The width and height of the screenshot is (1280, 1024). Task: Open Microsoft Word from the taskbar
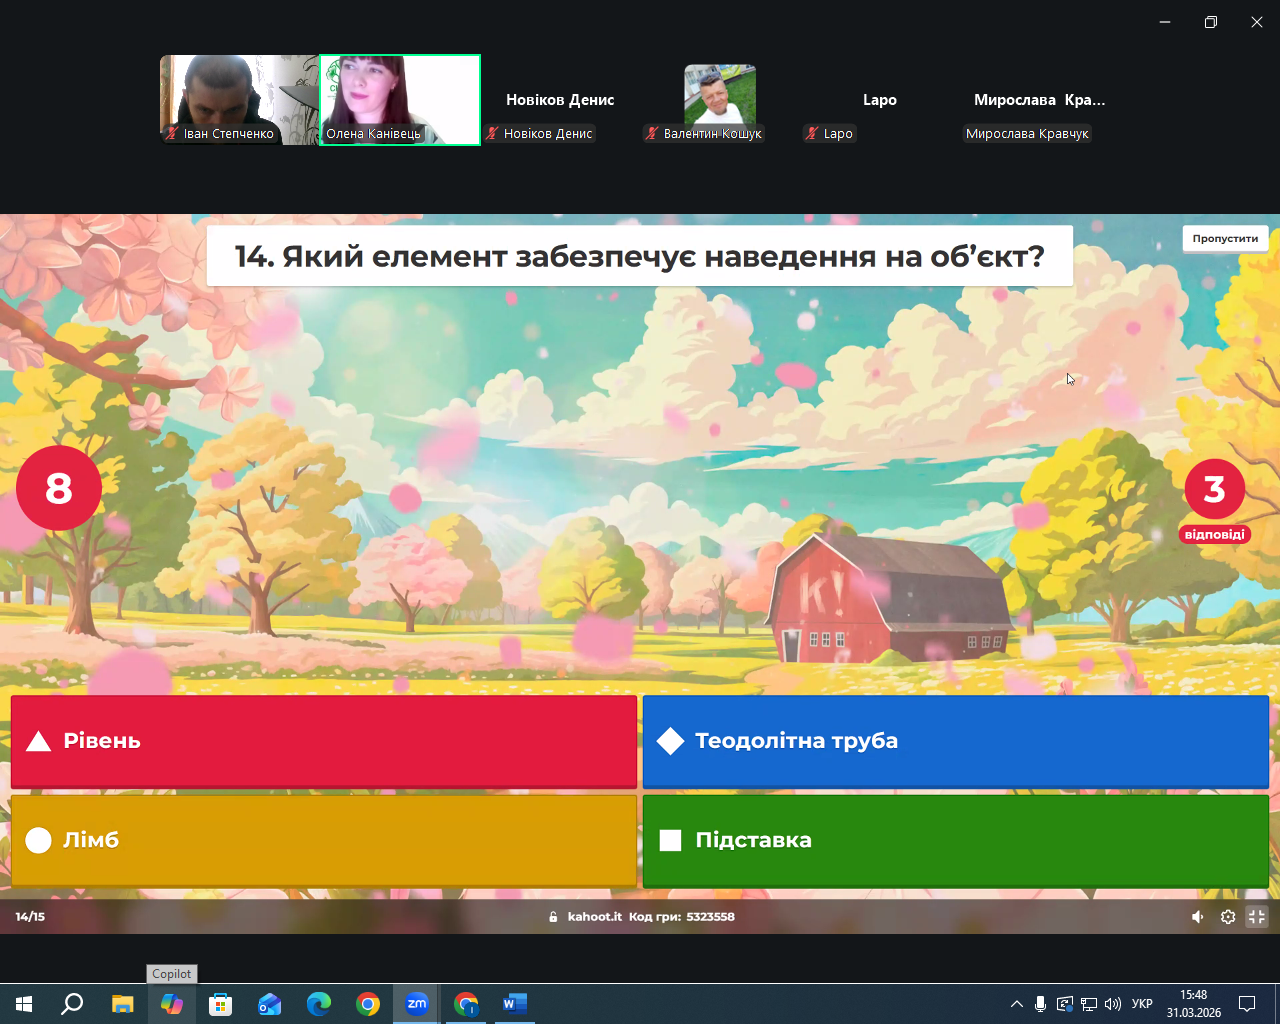pos(514,1004)
